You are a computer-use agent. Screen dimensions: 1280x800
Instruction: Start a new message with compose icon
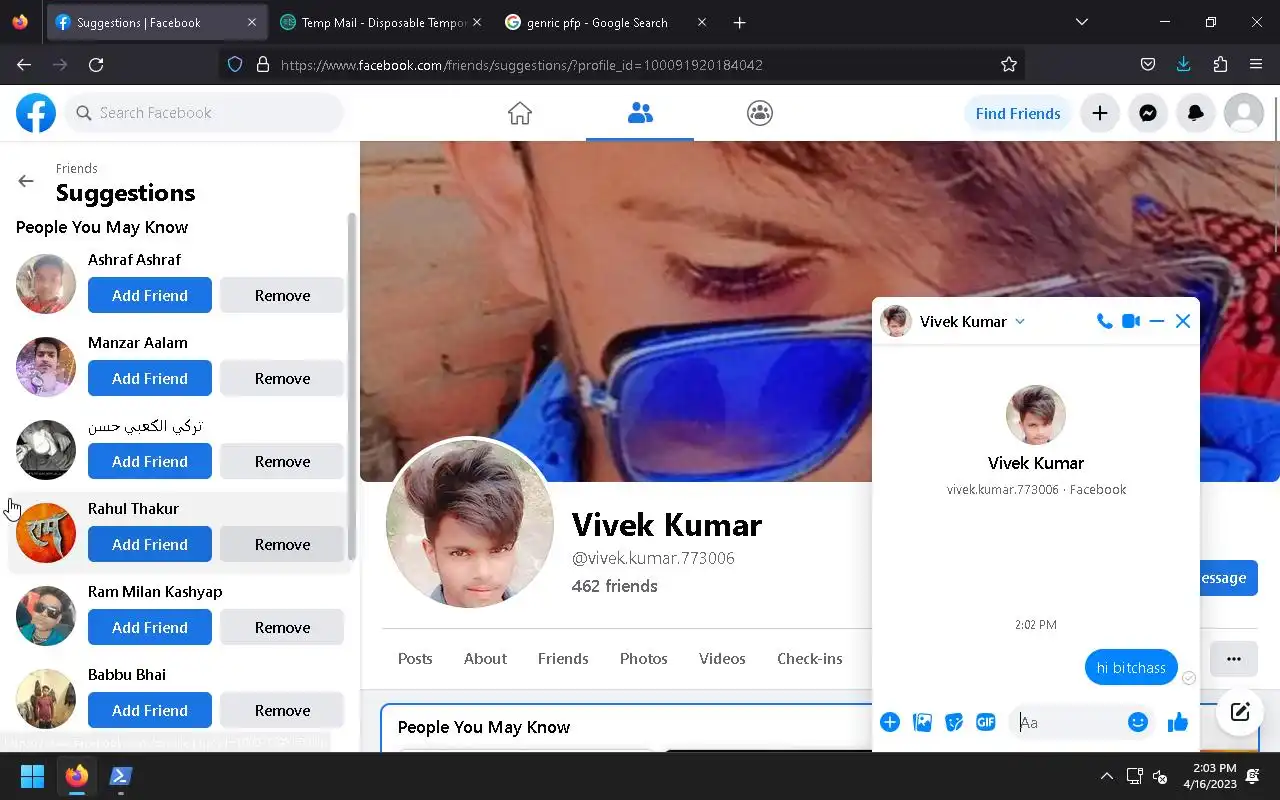1240,712
